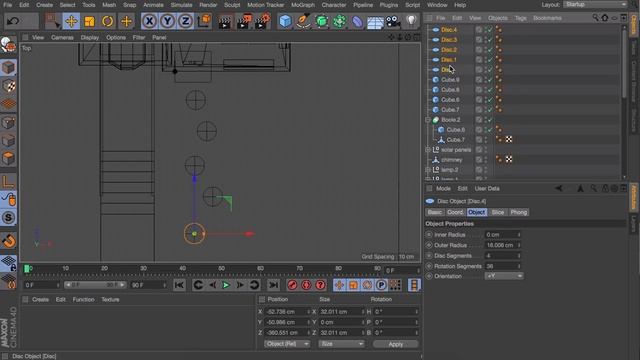Image resolution: width=640 pixels, height=360 pixels.
Task: Toggle Disc.2 layer checkbox
Action: pos(479,50)
